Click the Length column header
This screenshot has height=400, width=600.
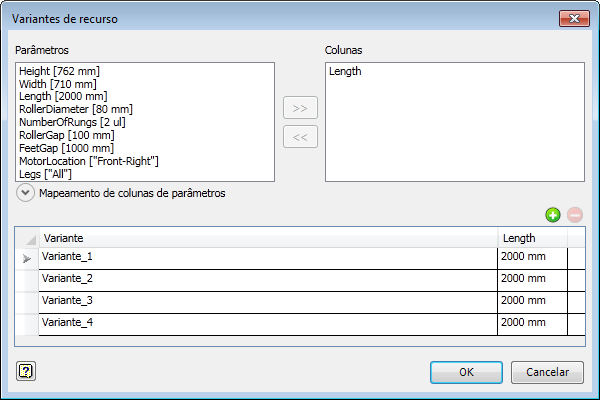tap(531, 238)
